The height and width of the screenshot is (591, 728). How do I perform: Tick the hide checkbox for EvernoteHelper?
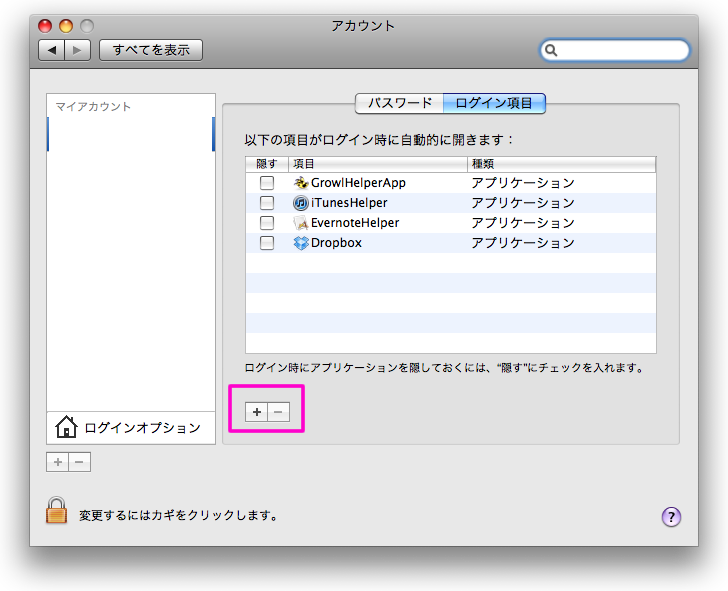(266, 223)
